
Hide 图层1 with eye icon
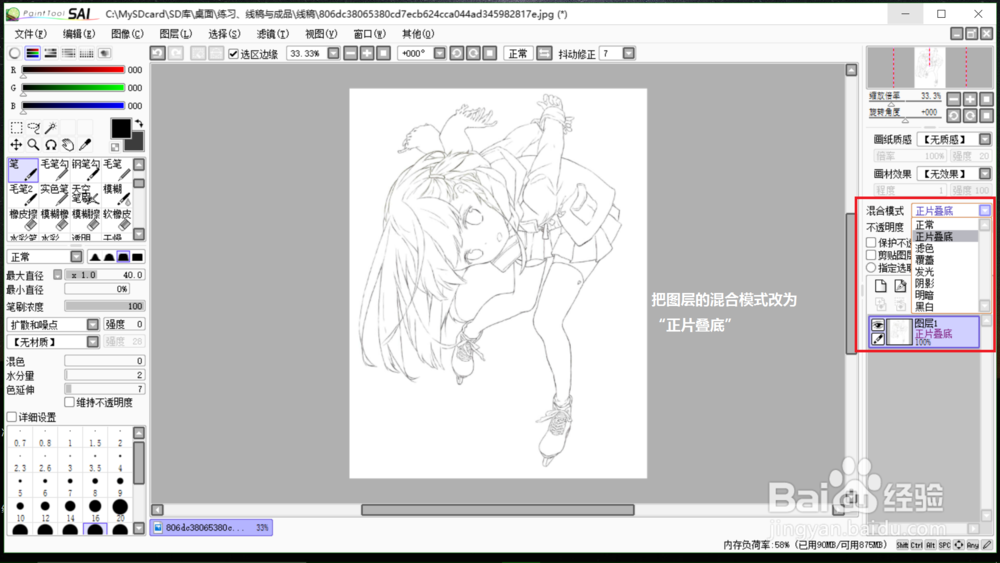pyautogui.click(x=878, y=325)
